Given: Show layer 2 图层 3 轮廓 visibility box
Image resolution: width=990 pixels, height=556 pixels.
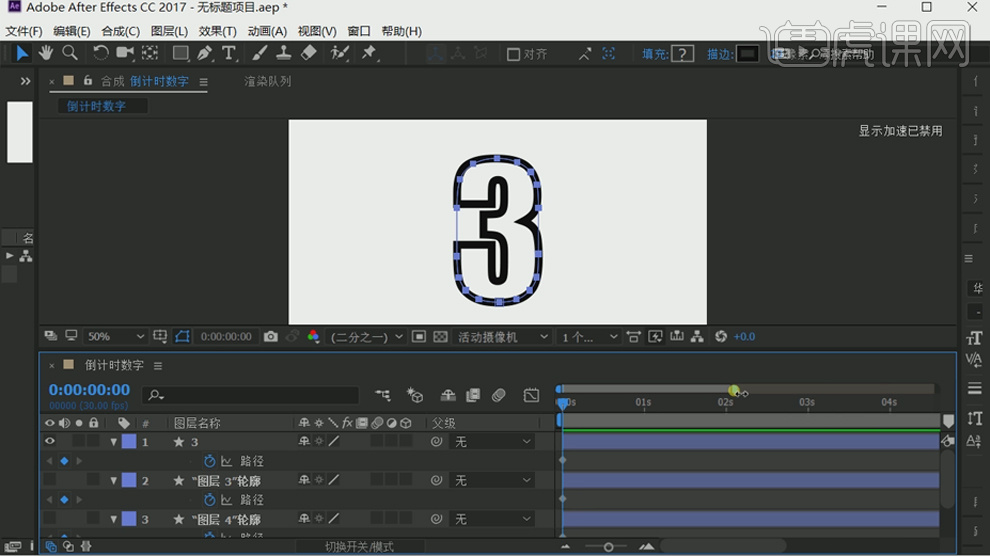Looking at the screenshot, I should [x=49, y=481].
